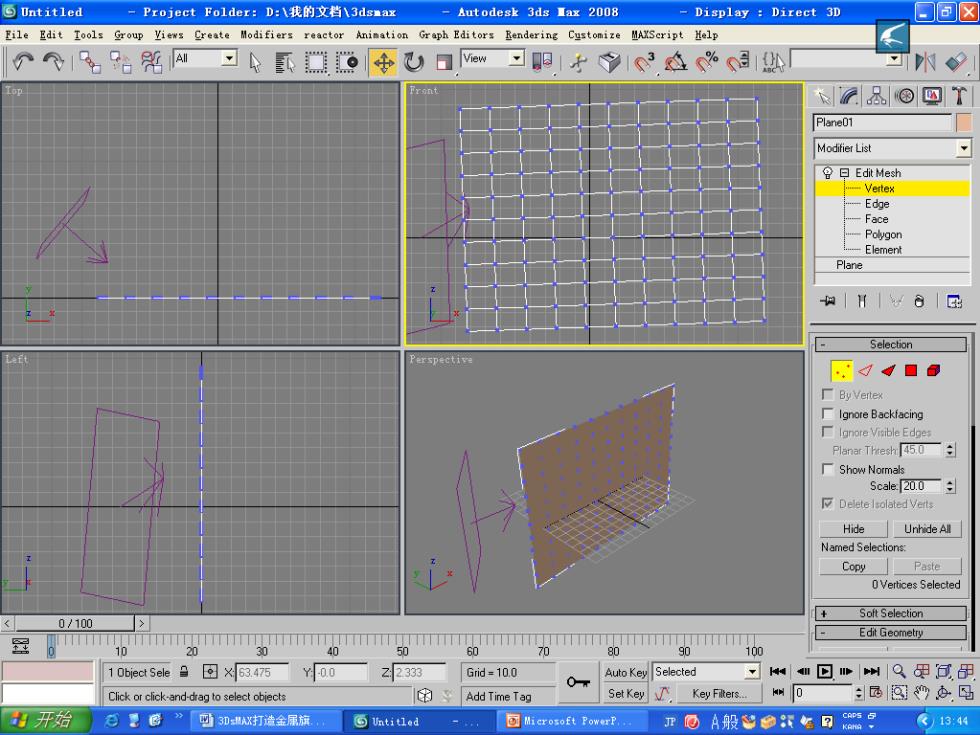
Task: Activate the Bind to Space Warp tool
Action: pyautogui.click(x=151, y=61)
